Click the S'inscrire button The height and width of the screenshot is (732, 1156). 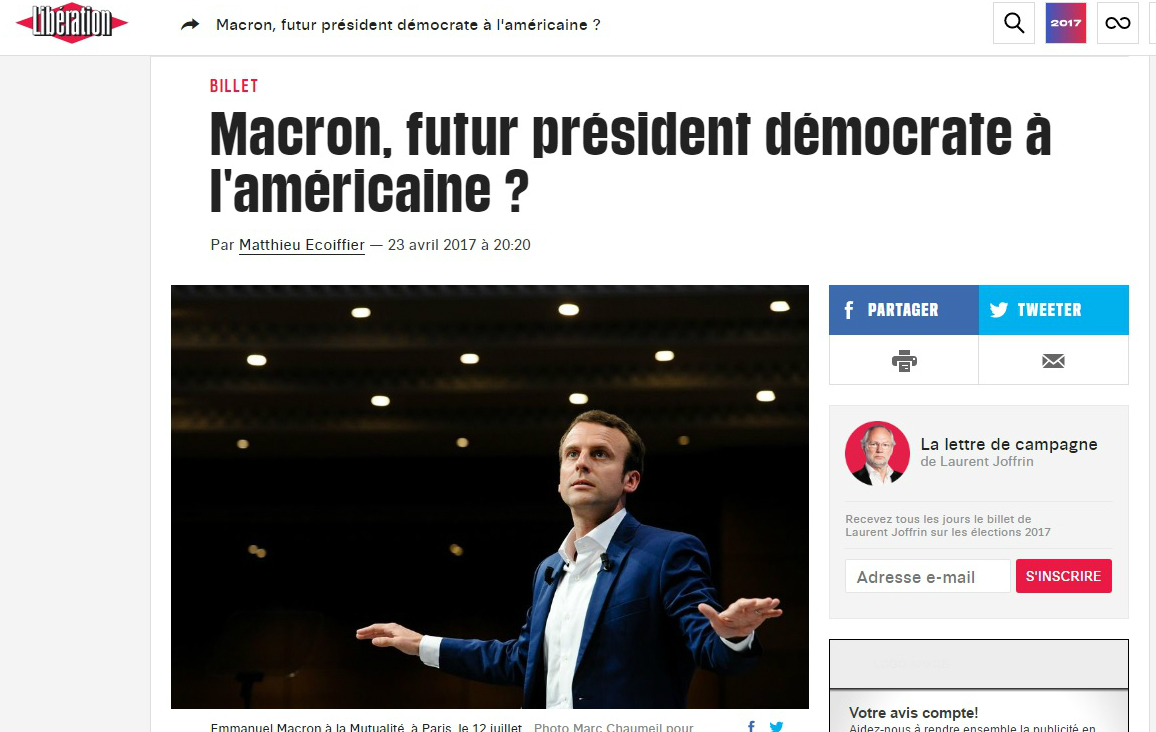pyautogui.click(x=1063, y=576)
